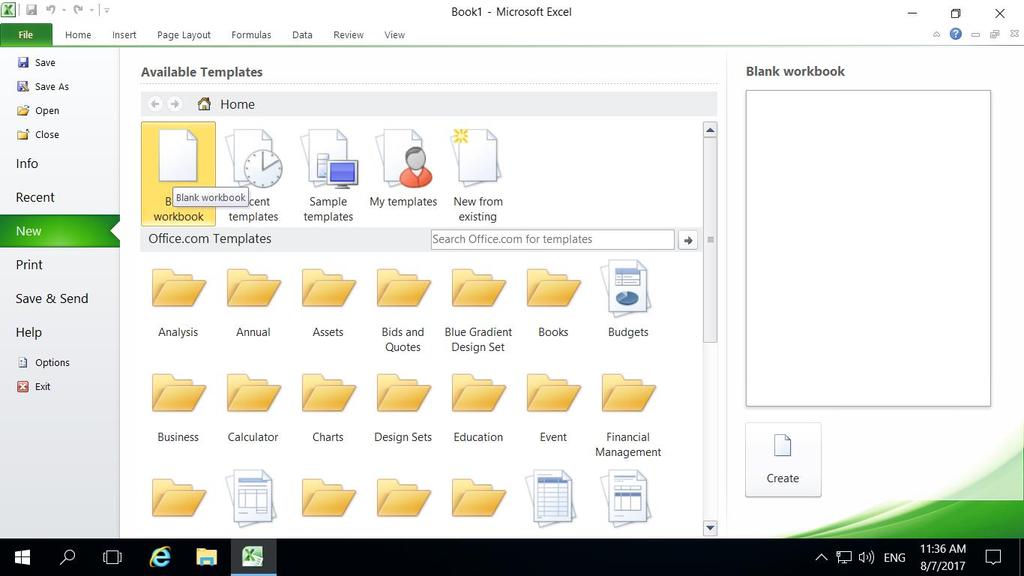
Task: Open the Annual templates folder
Action: (253, 302)
